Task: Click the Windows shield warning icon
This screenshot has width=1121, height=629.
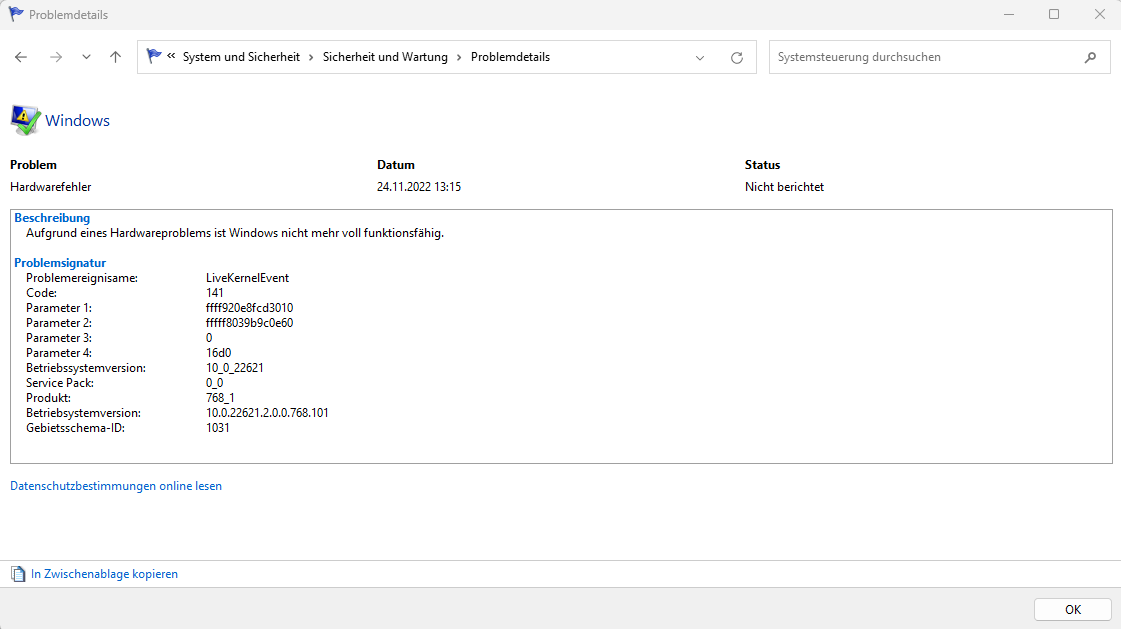Action: pos(25,119)
